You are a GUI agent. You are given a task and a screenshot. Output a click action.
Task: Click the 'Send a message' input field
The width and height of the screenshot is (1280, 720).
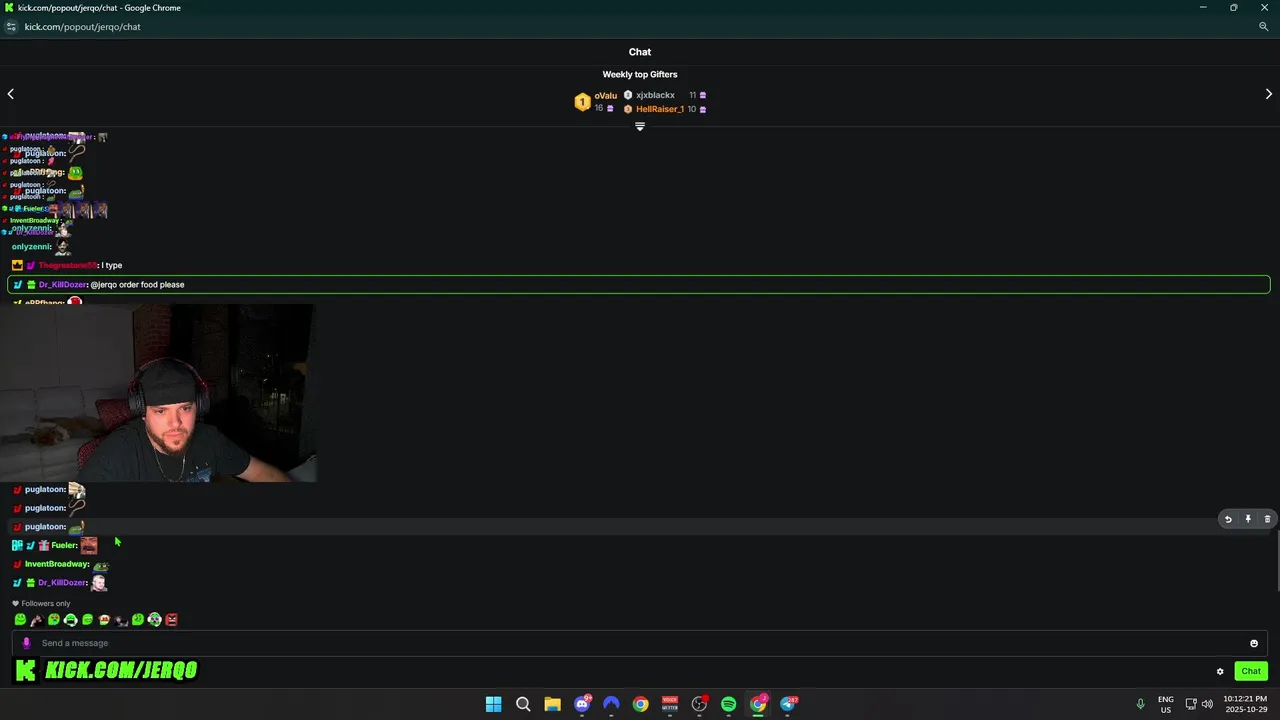640,643
